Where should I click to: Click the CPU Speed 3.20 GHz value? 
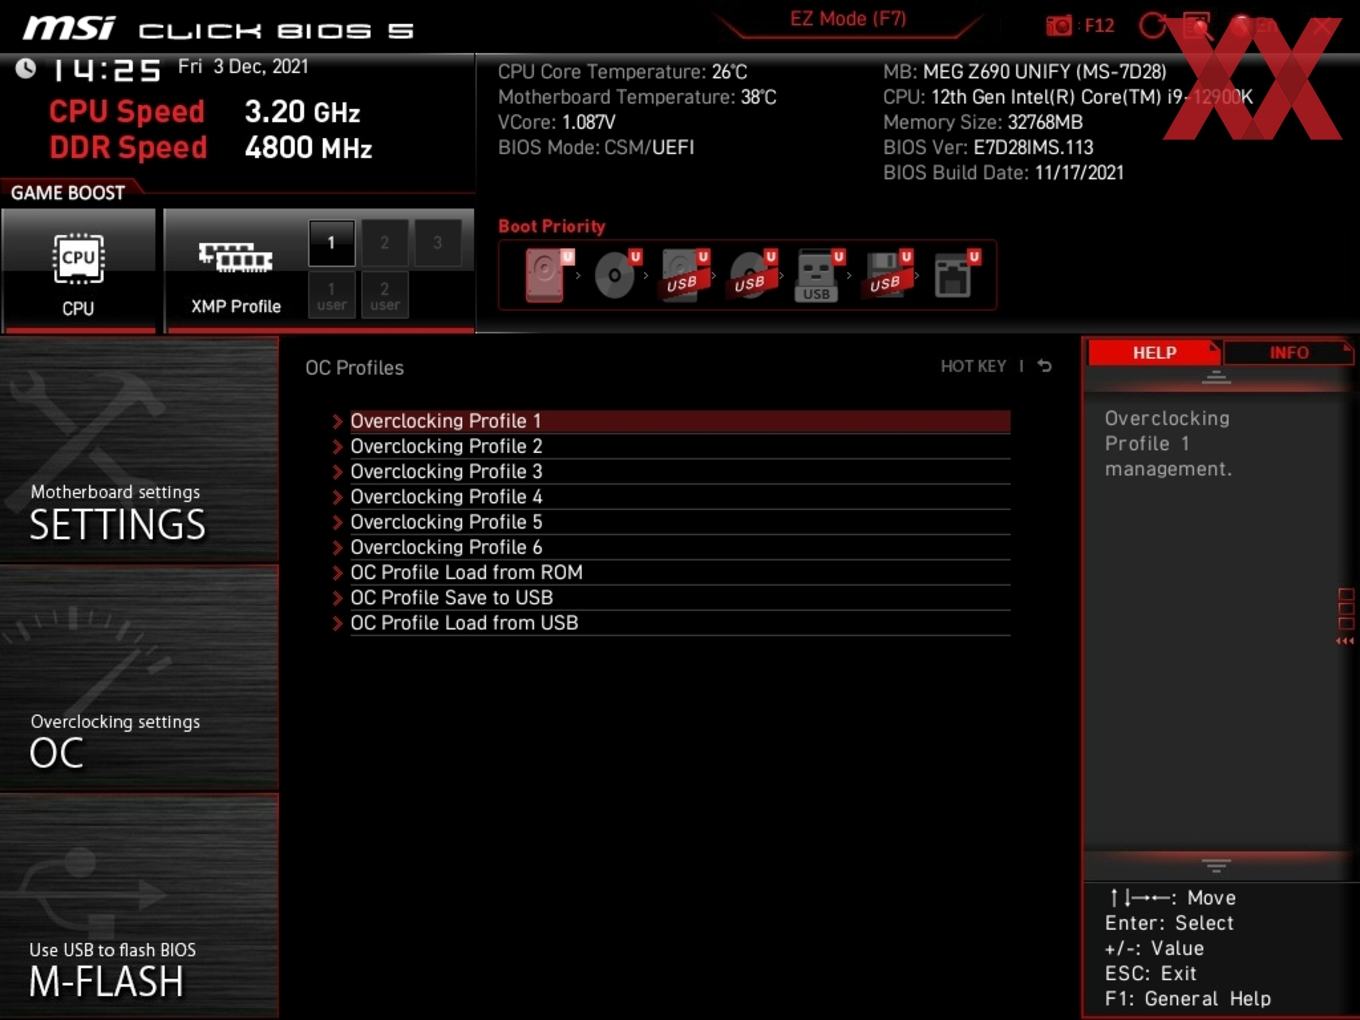[302, 112]
